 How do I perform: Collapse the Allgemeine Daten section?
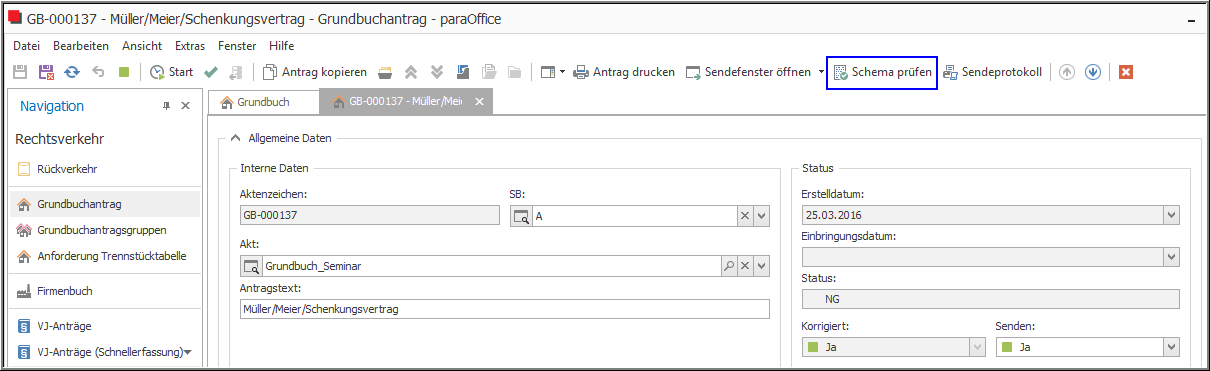click(235, 138)
